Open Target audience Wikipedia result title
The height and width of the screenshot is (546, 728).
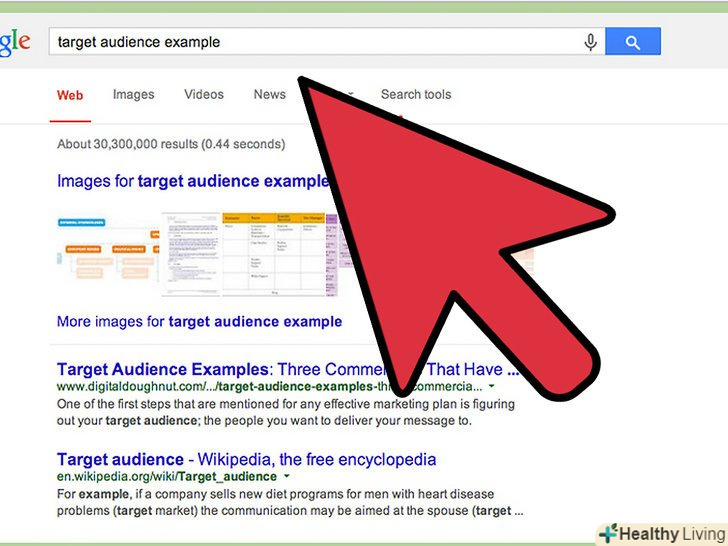247,459
